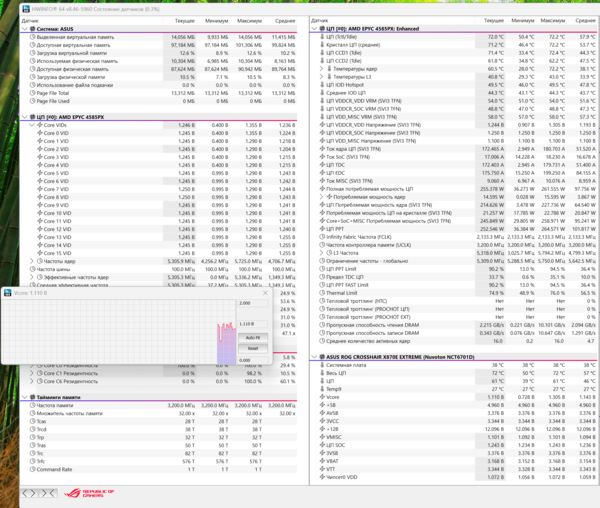Expand the Температуры ядер group
This screenshot has width=600, height=508.
(x=321, y=69)
